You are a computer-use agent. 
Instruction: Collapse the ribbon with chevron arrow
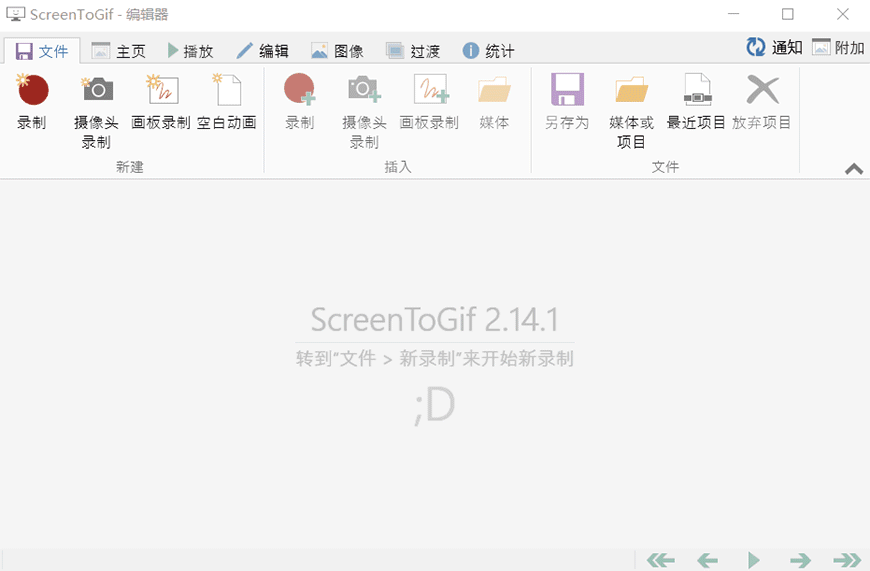[x=854, y=169]
